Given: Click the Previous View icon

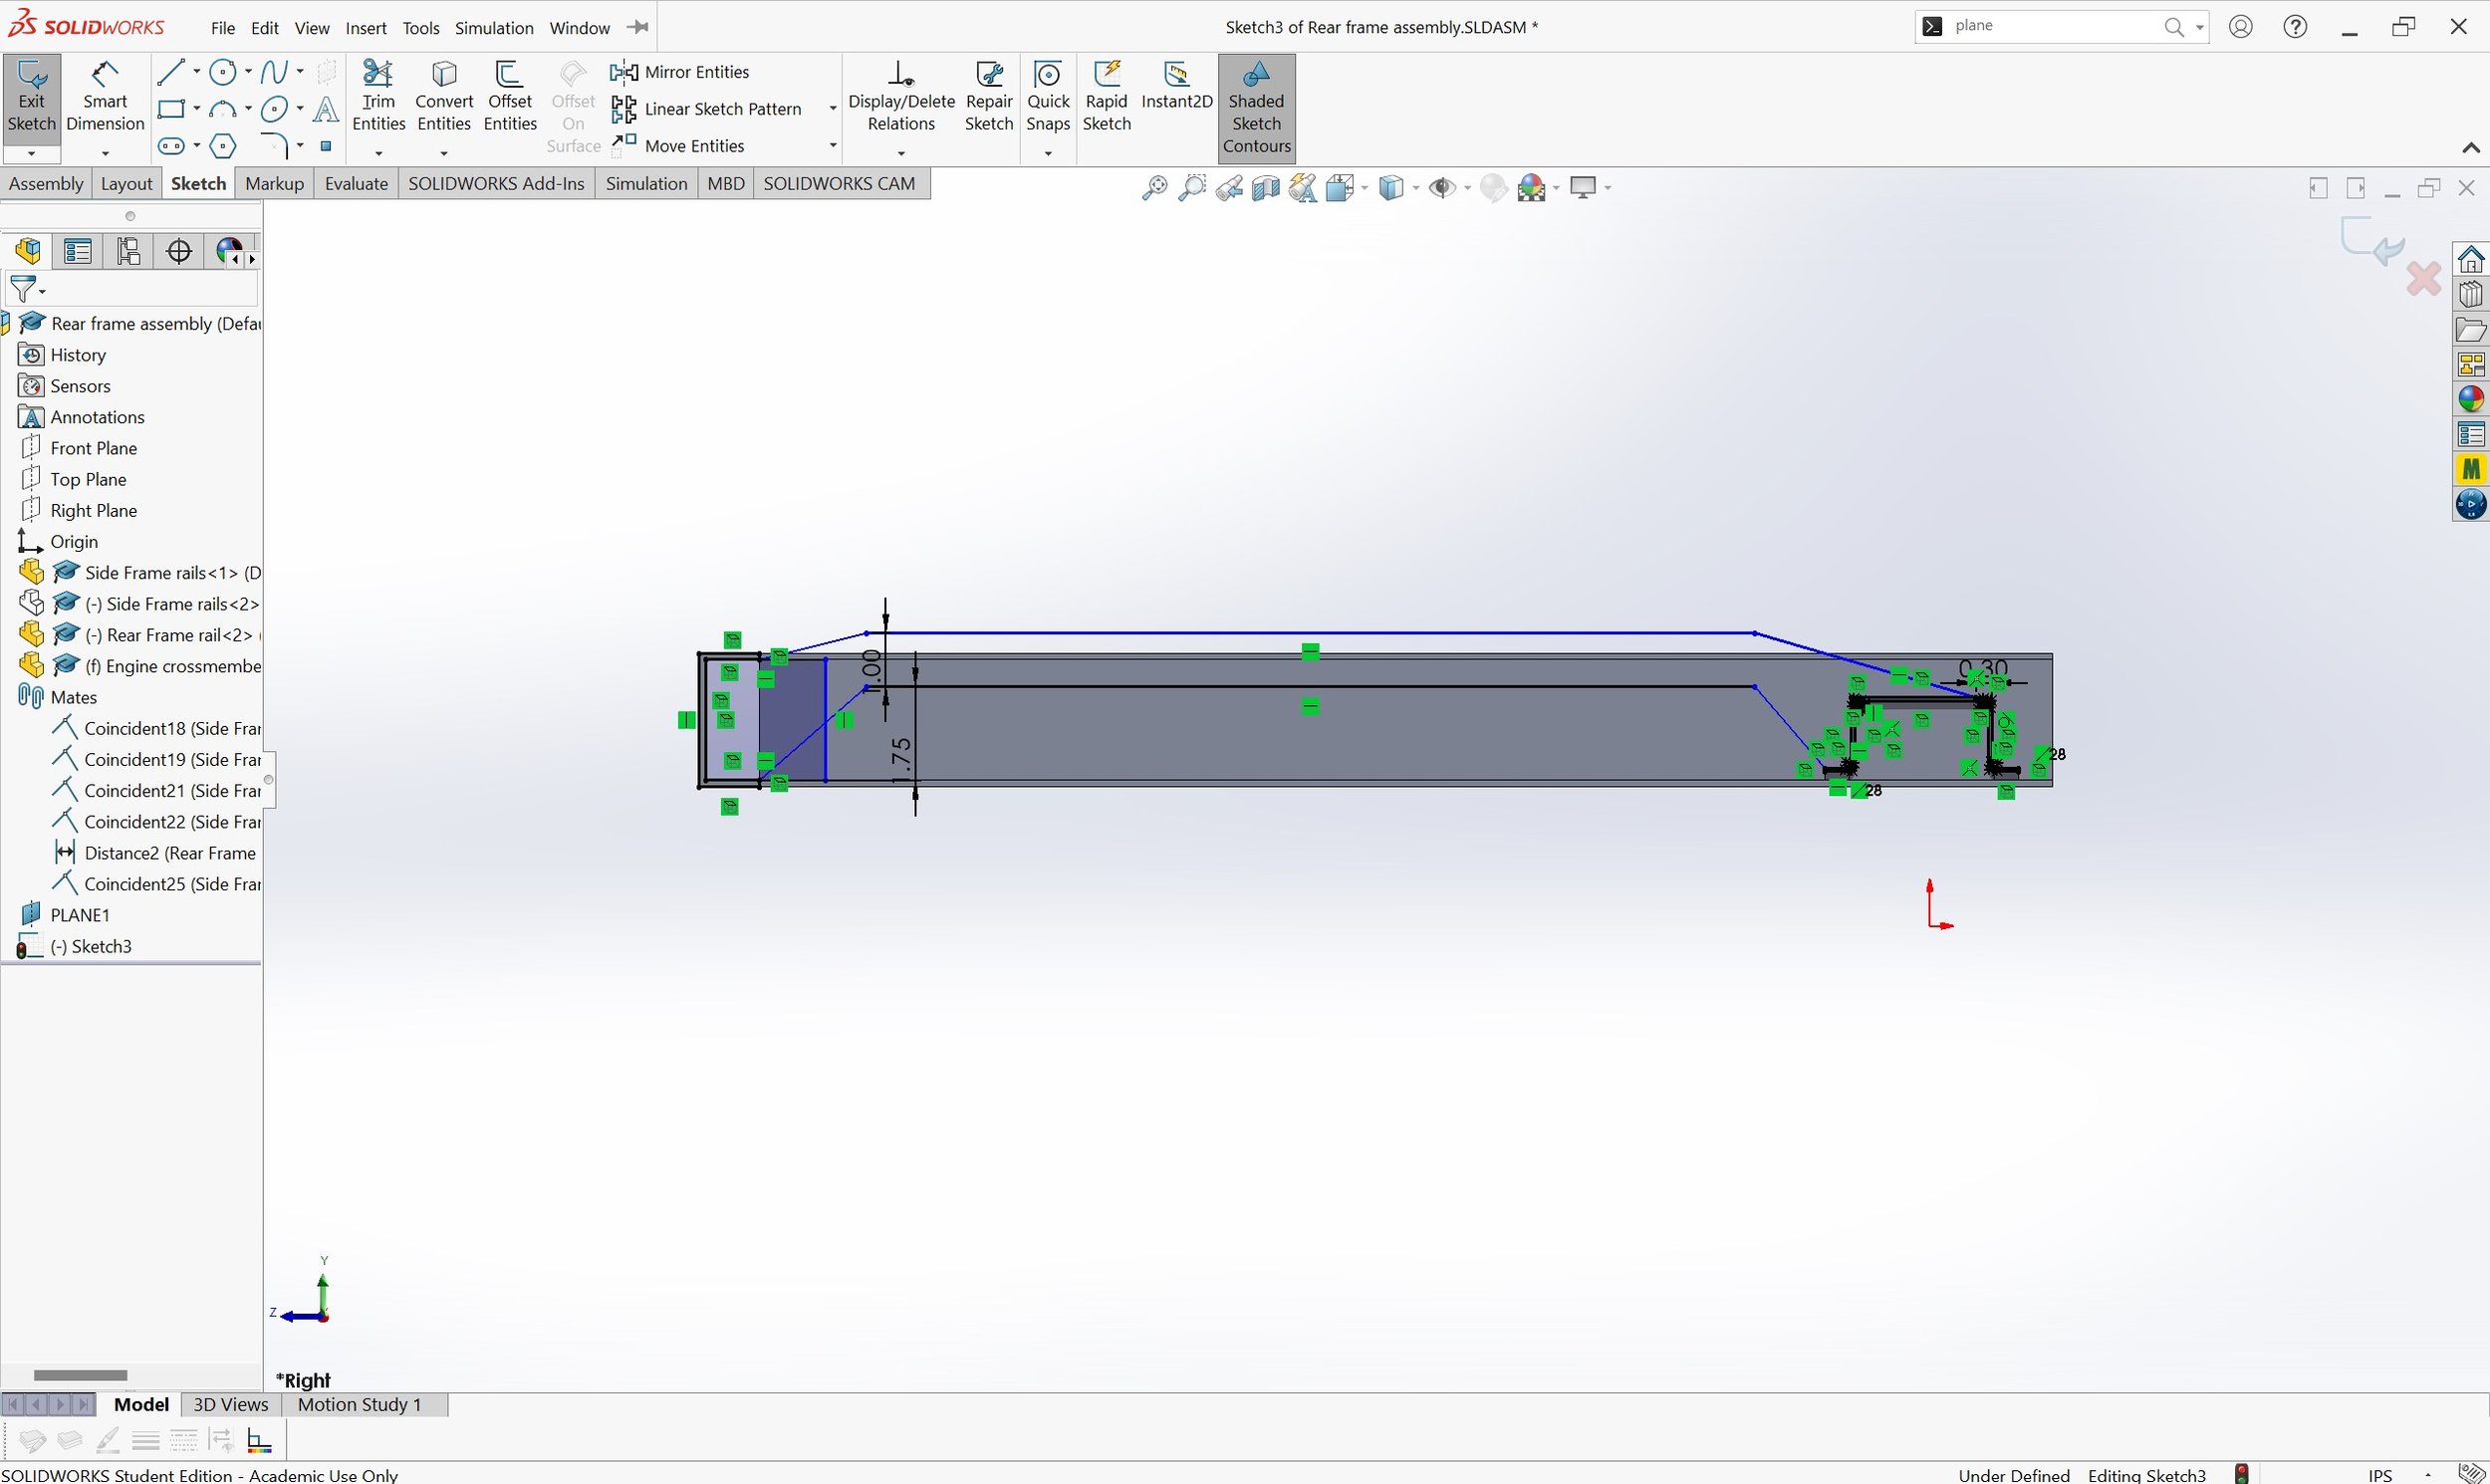Looking at the screenshot, I should tap(1229, 188).
